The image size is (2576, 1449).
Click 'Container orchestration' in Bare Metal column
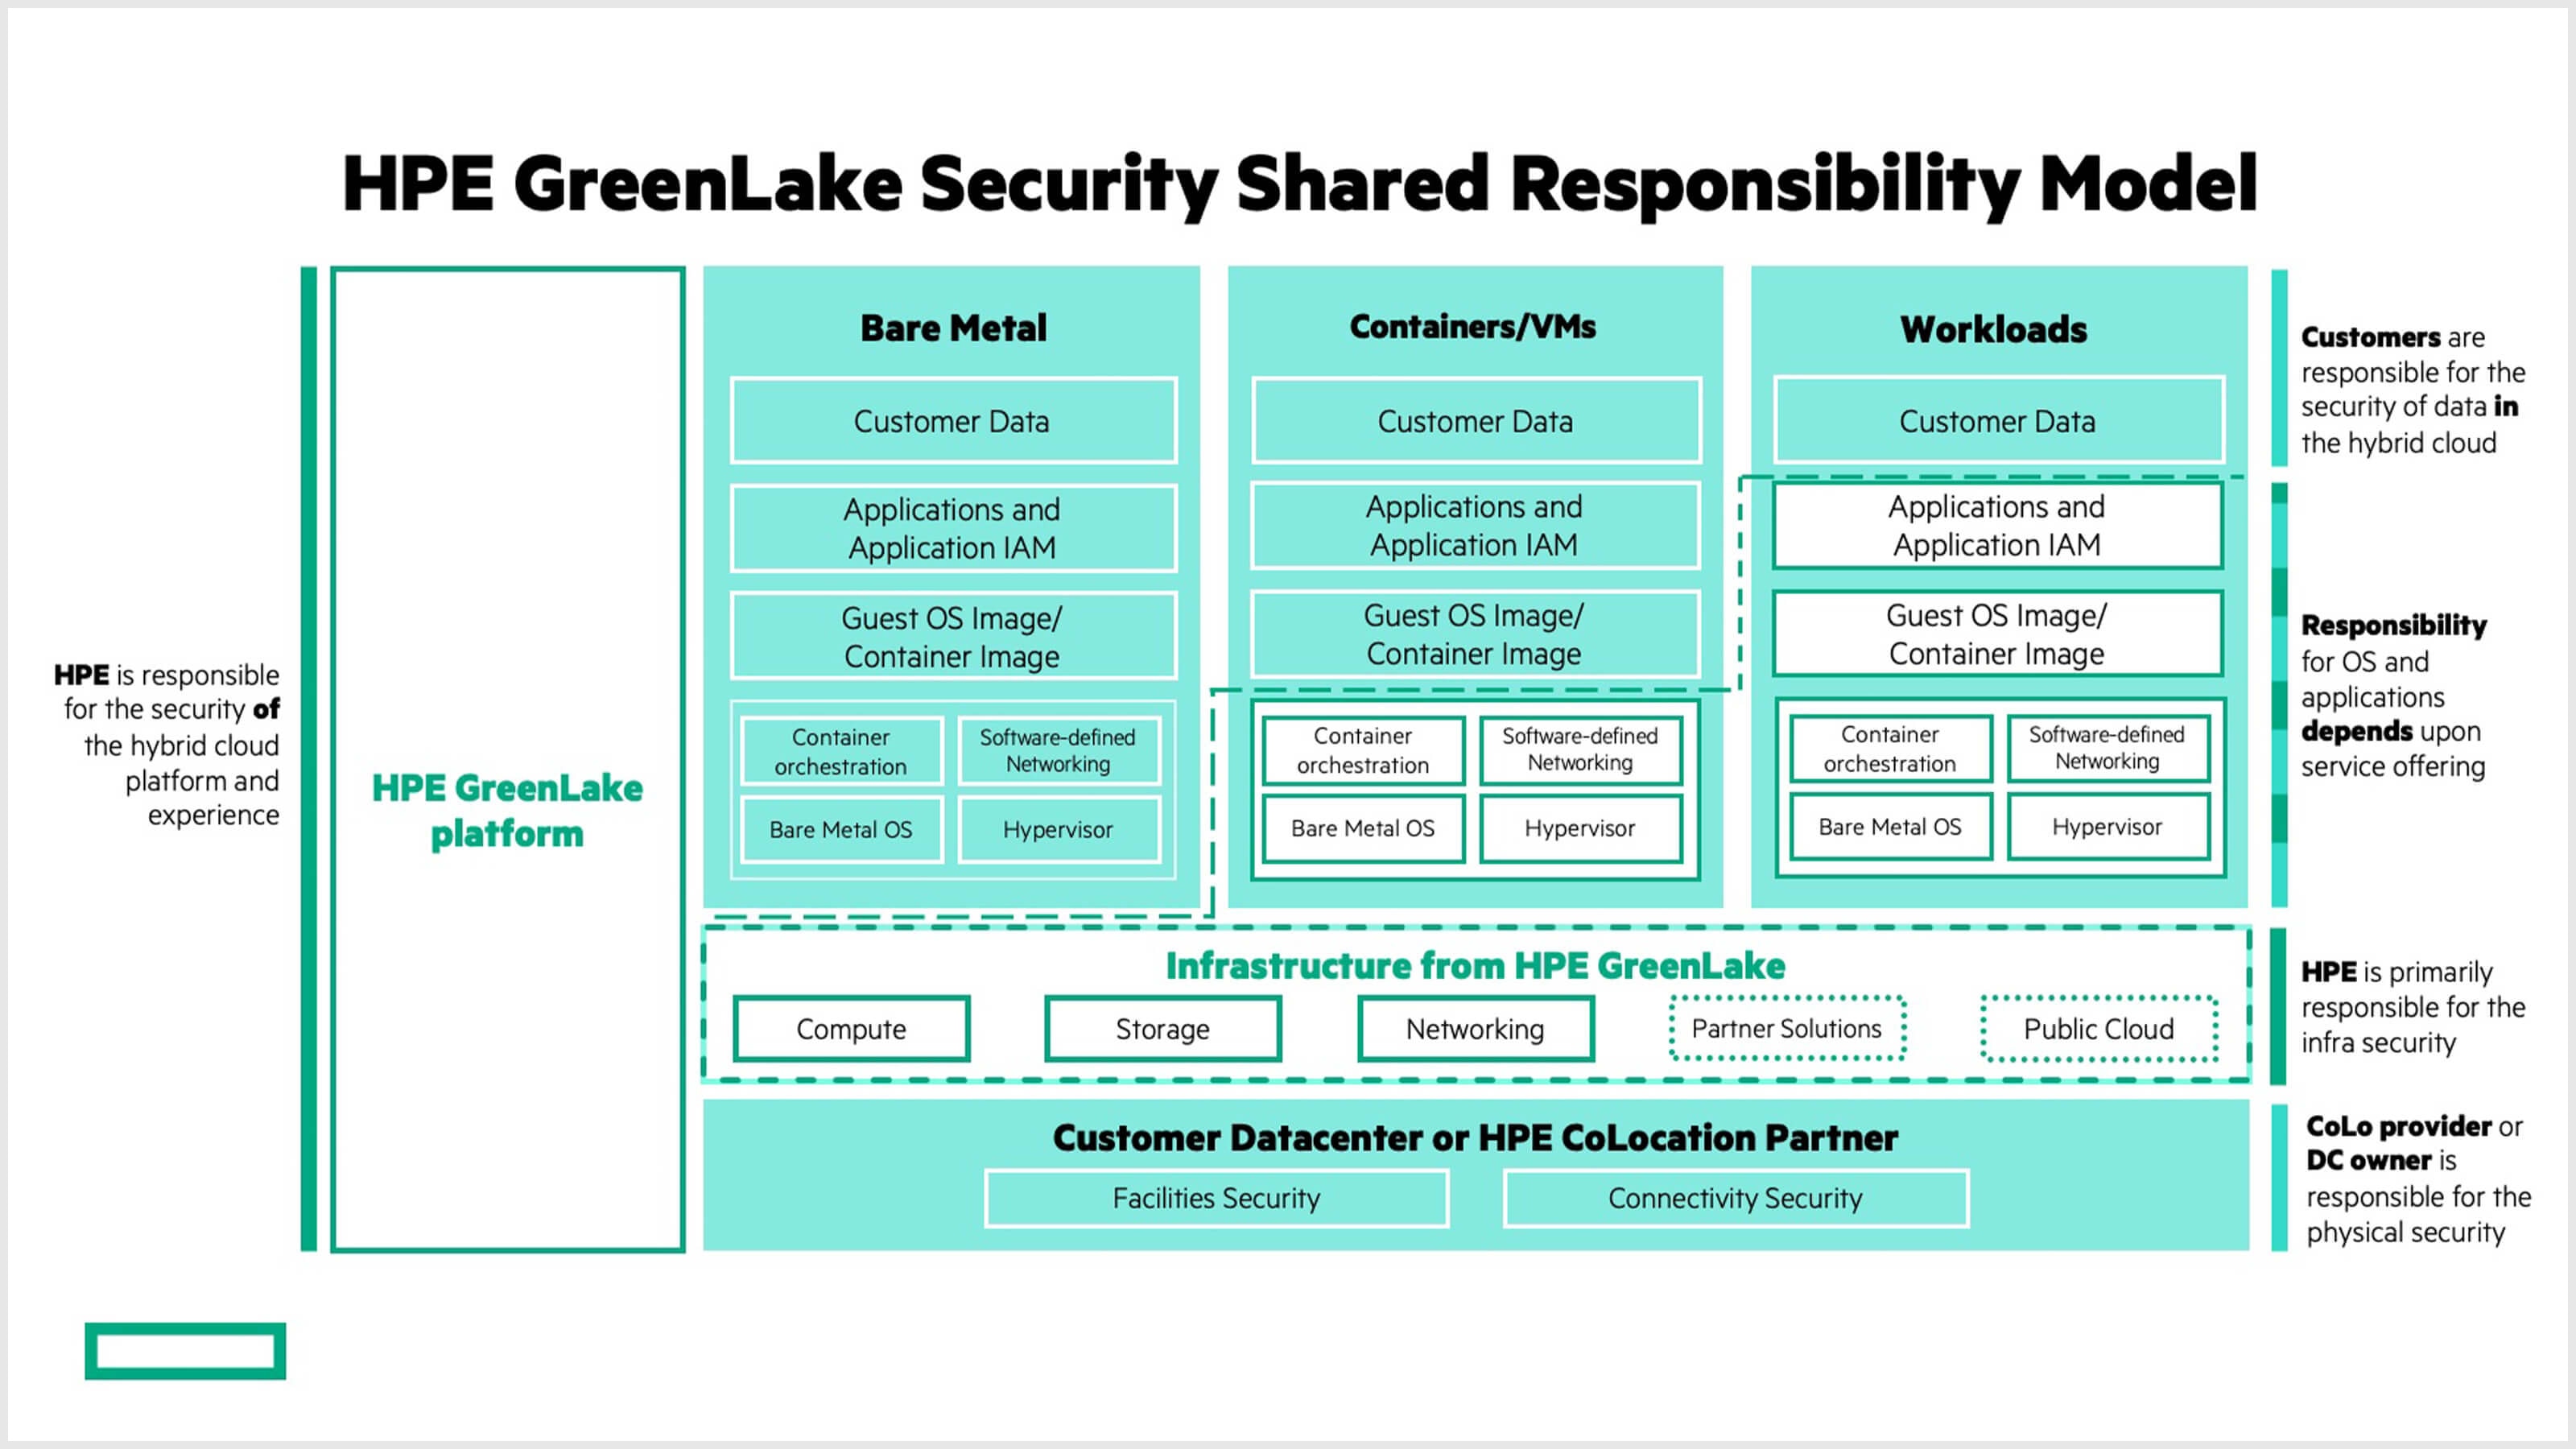pos(841,751)
